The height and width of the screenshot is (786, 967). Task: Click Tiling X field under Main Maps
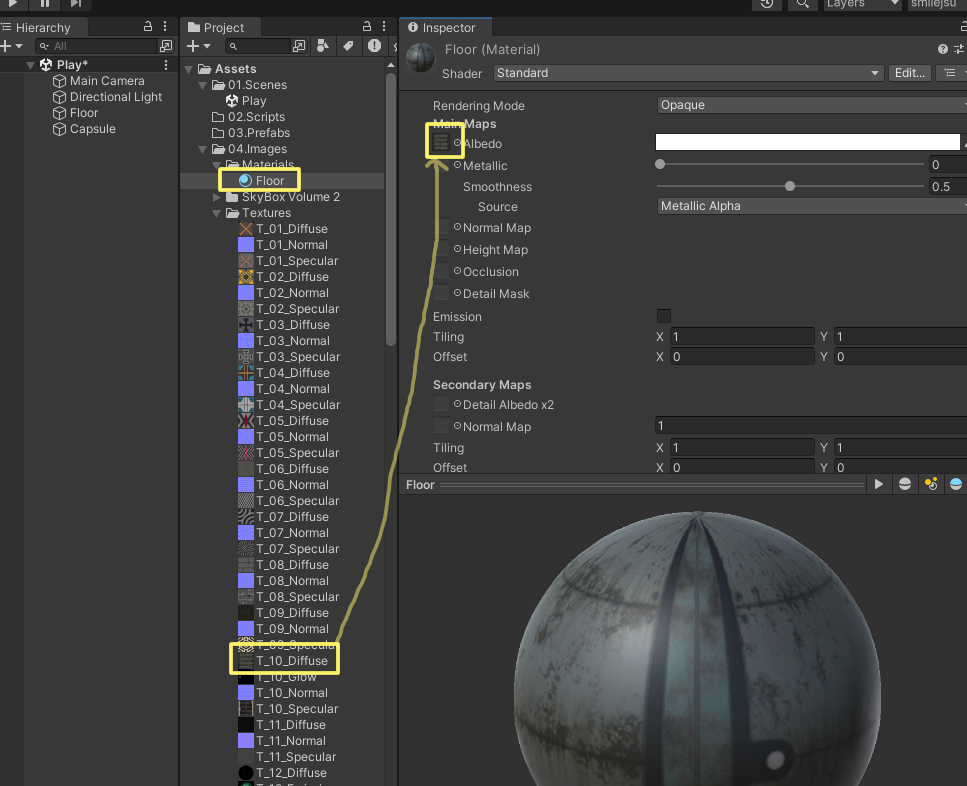pyautogui.click(x=742, y=337)
